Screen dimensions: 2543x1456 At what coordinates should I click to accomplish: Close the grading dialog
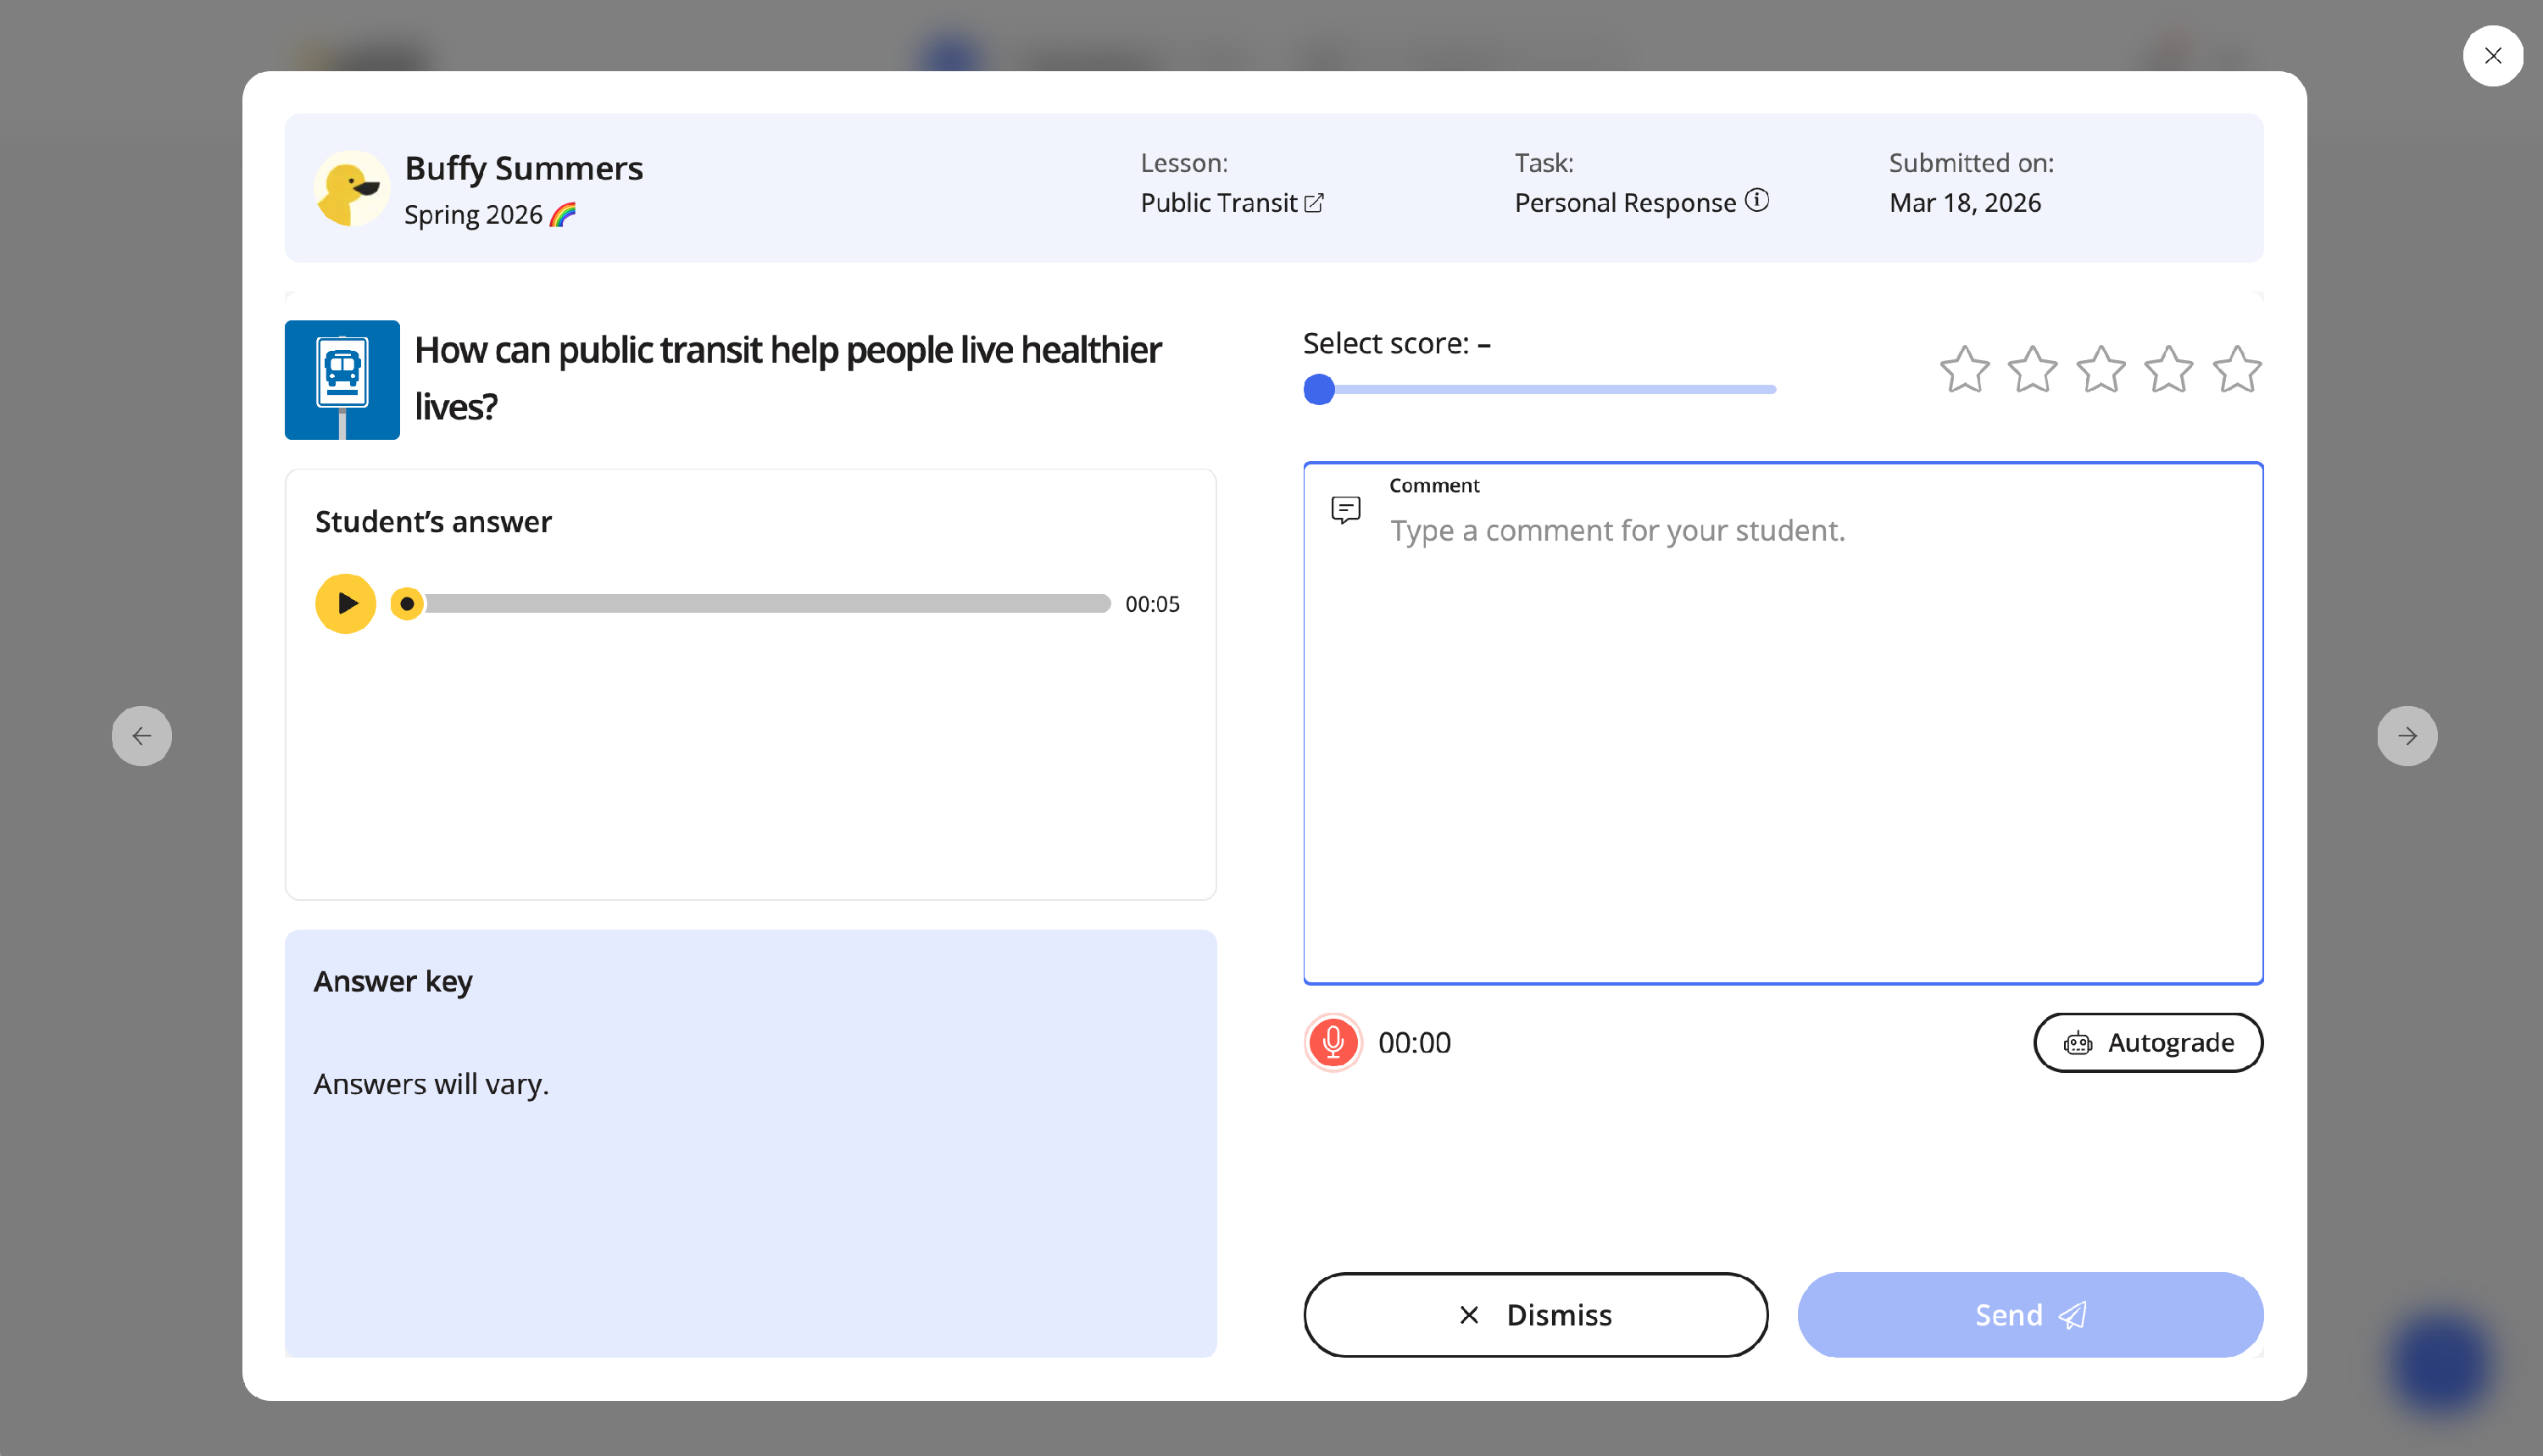2492,56
